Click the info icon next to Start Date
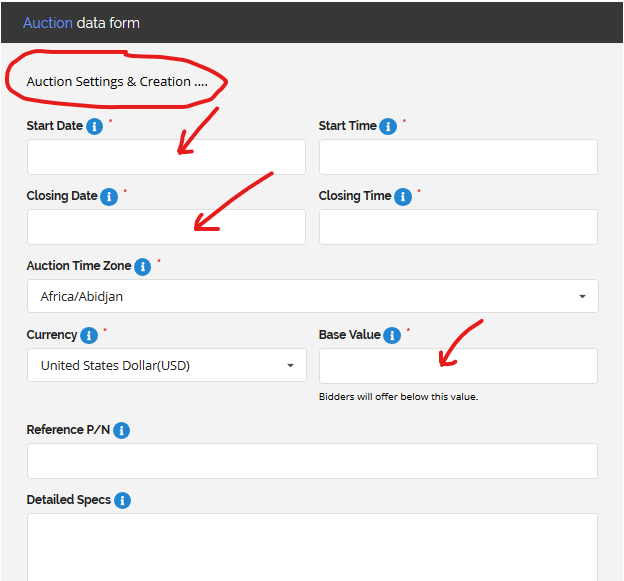624x581 pixels. pos(95,127)
